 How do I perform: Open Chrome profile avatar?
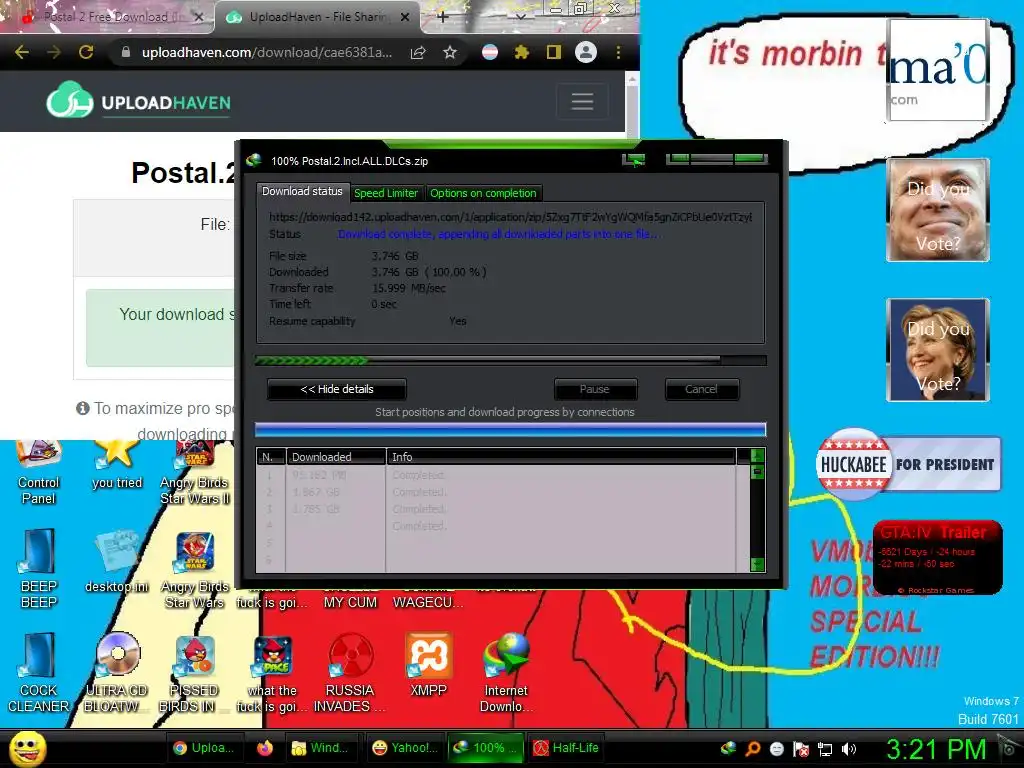click(x=586, y=52)
